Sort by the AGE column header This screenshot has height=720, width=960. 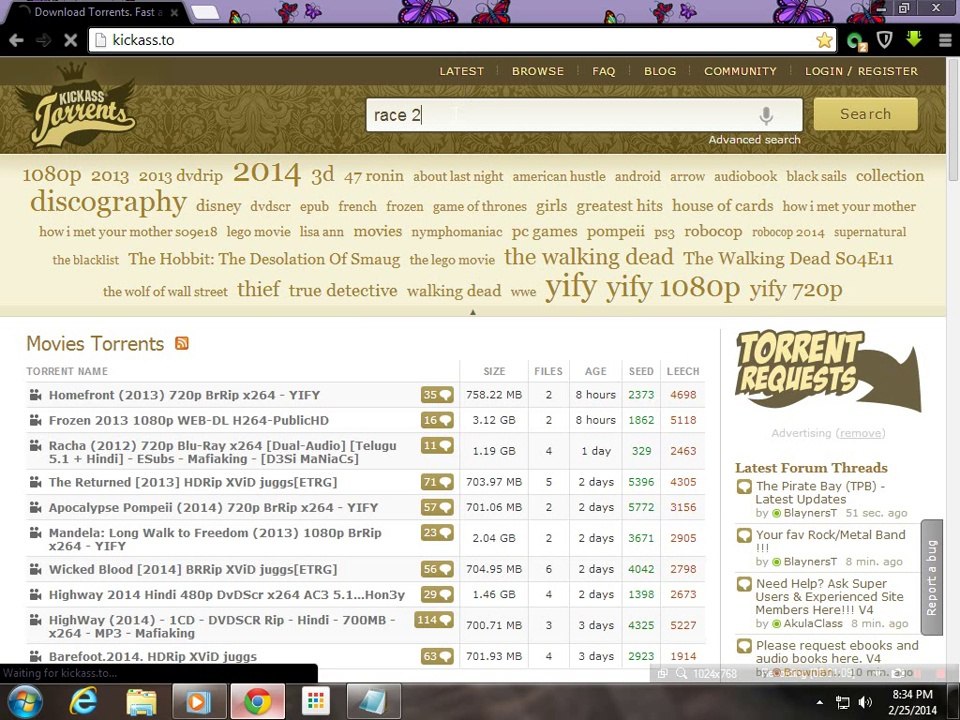click(595, 371)
